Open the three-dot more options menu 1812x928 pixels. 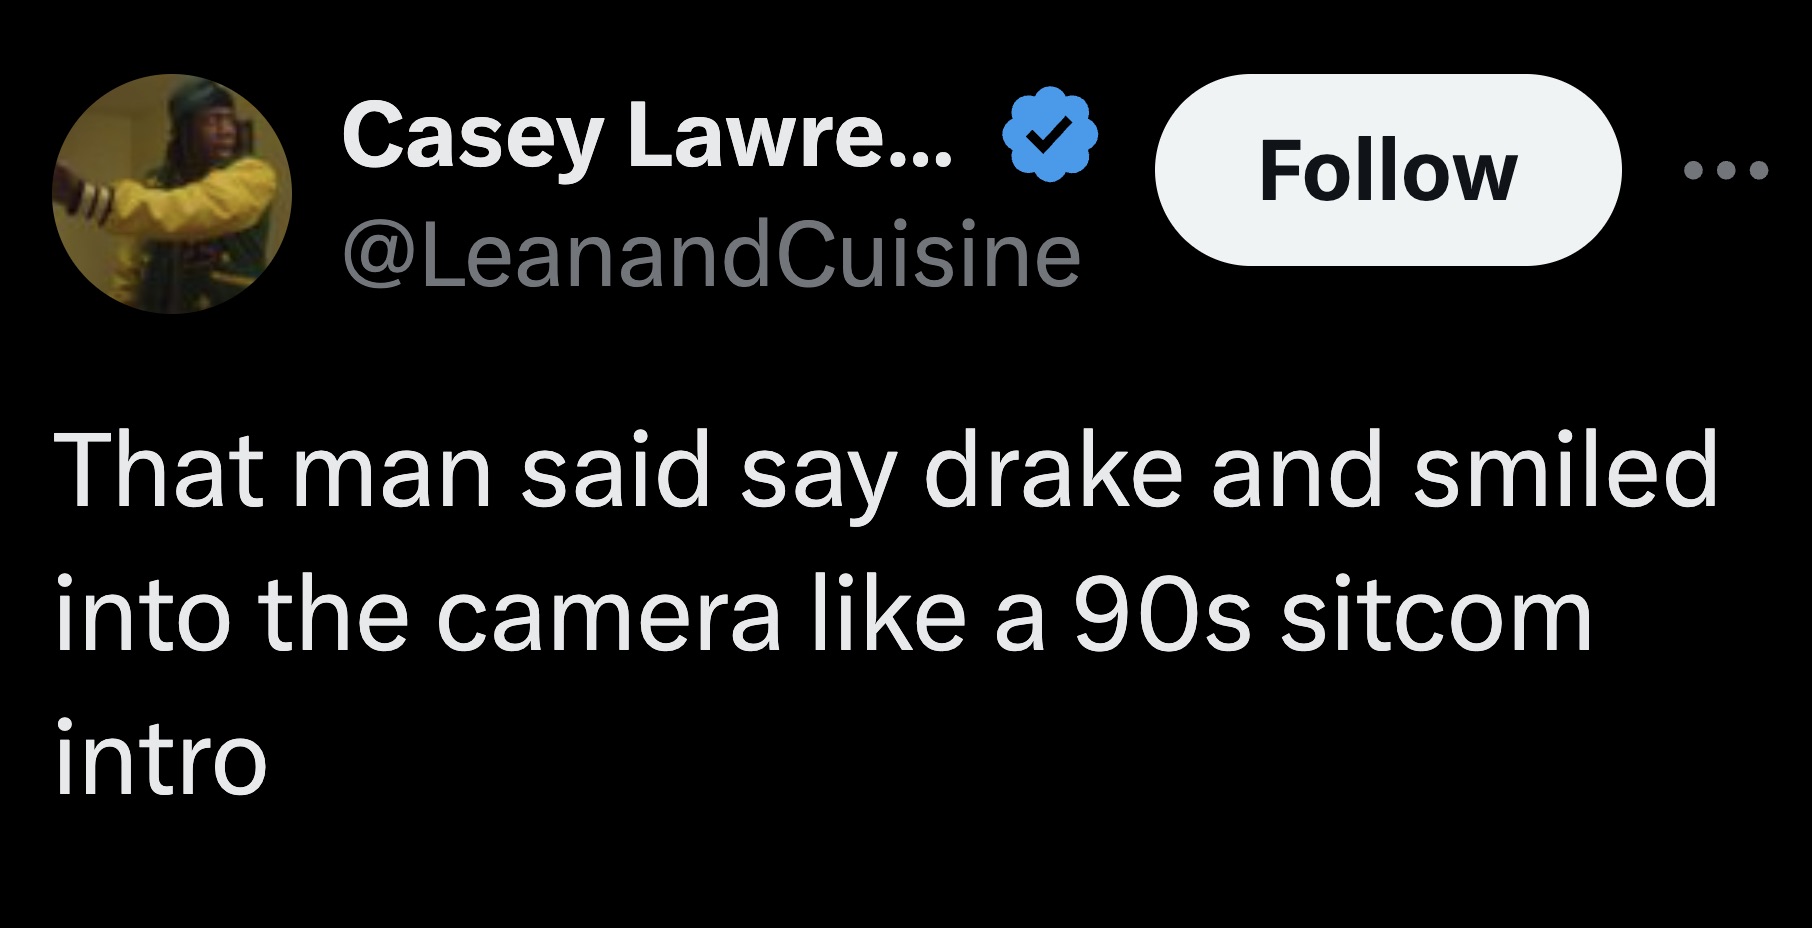tap(1725, 171)
